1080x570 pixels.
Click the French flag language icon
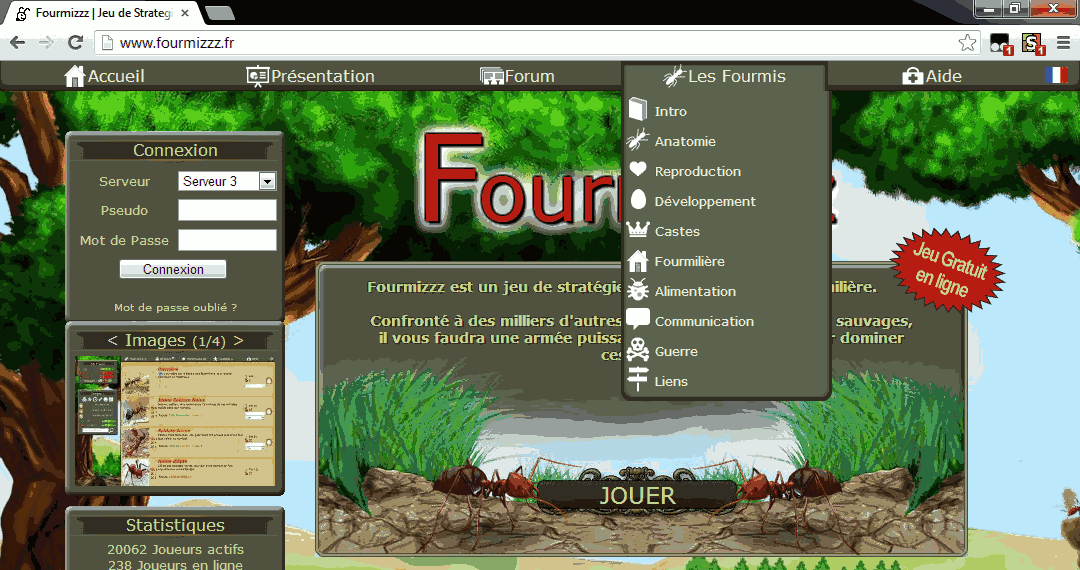pos(1056,75)
